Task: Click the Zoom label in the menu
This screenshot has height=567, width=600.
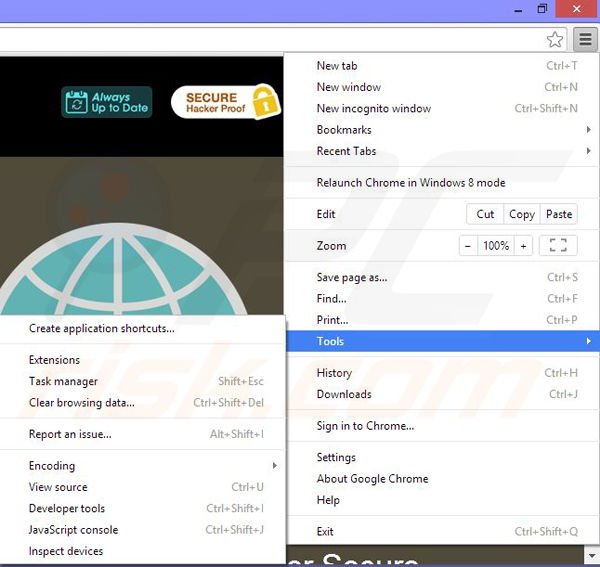Action: (331, 246)
